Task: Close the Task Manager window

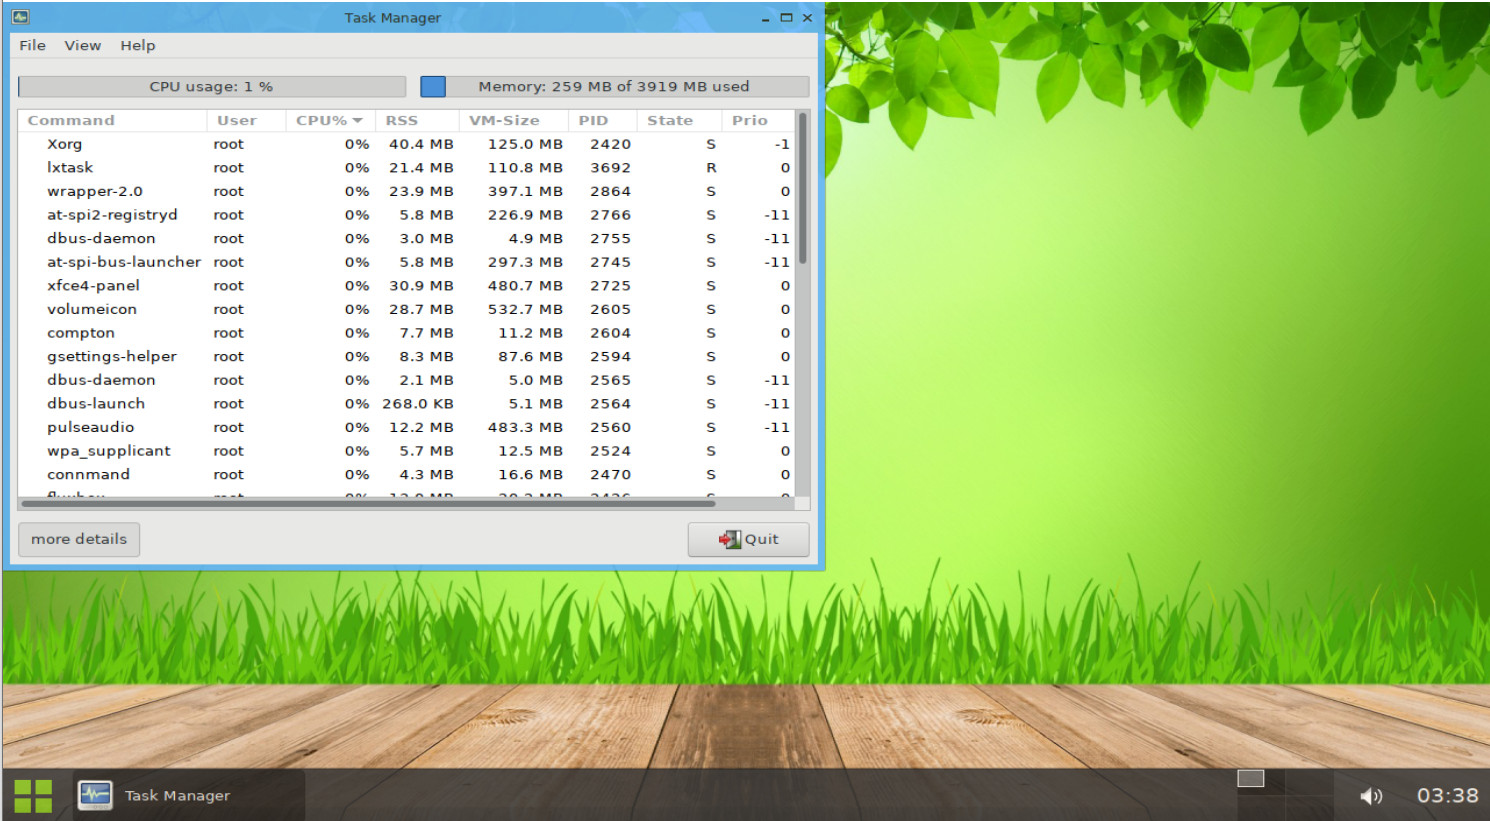Action: tap(807, 18)
